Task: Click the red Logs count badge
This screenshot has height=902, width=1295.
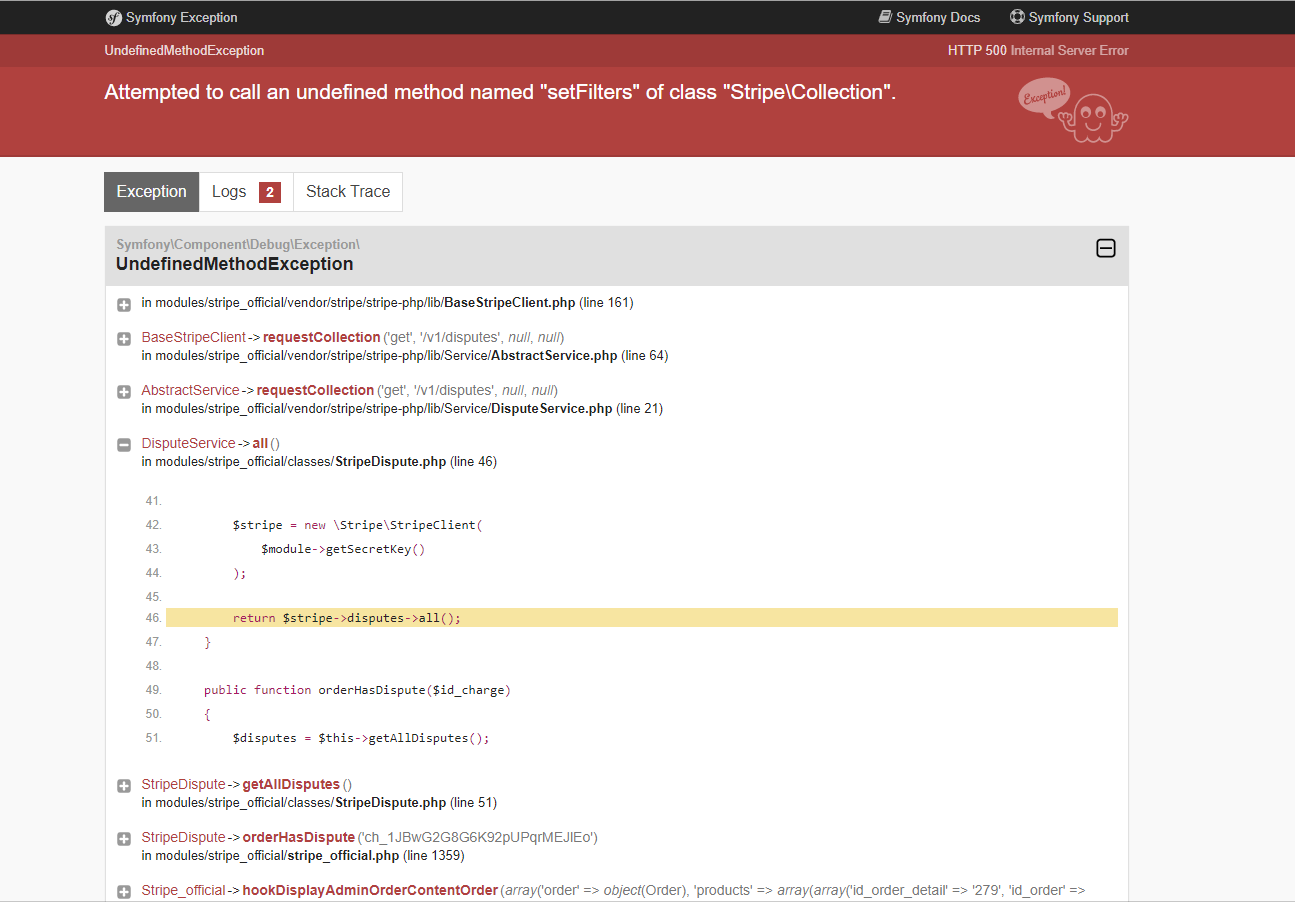Action: pyautogui.click(x=270, y=192)
